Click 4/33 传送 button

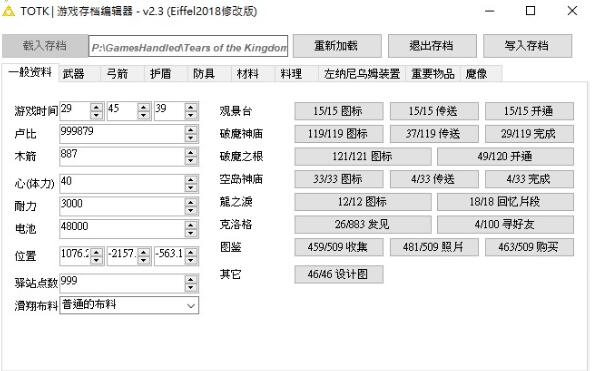tap(434, 179)
